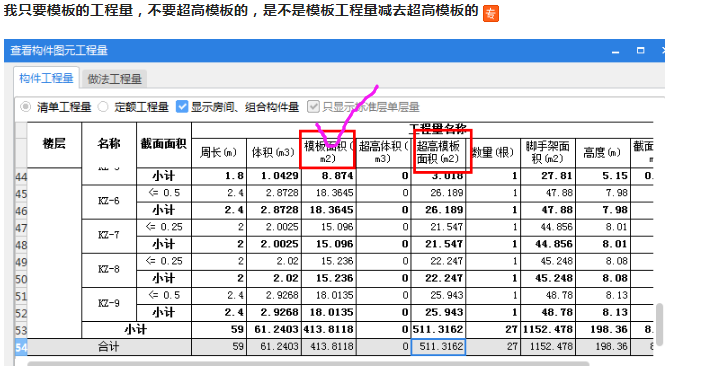The image size is (705, 366).
Task: Click the 截面面积 column header
Action: (x=164, y=144)
